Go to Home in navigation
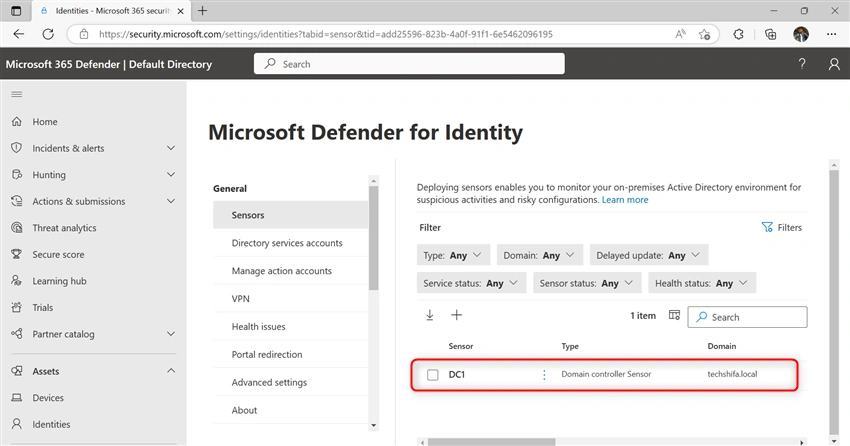 tap(44, 122)
